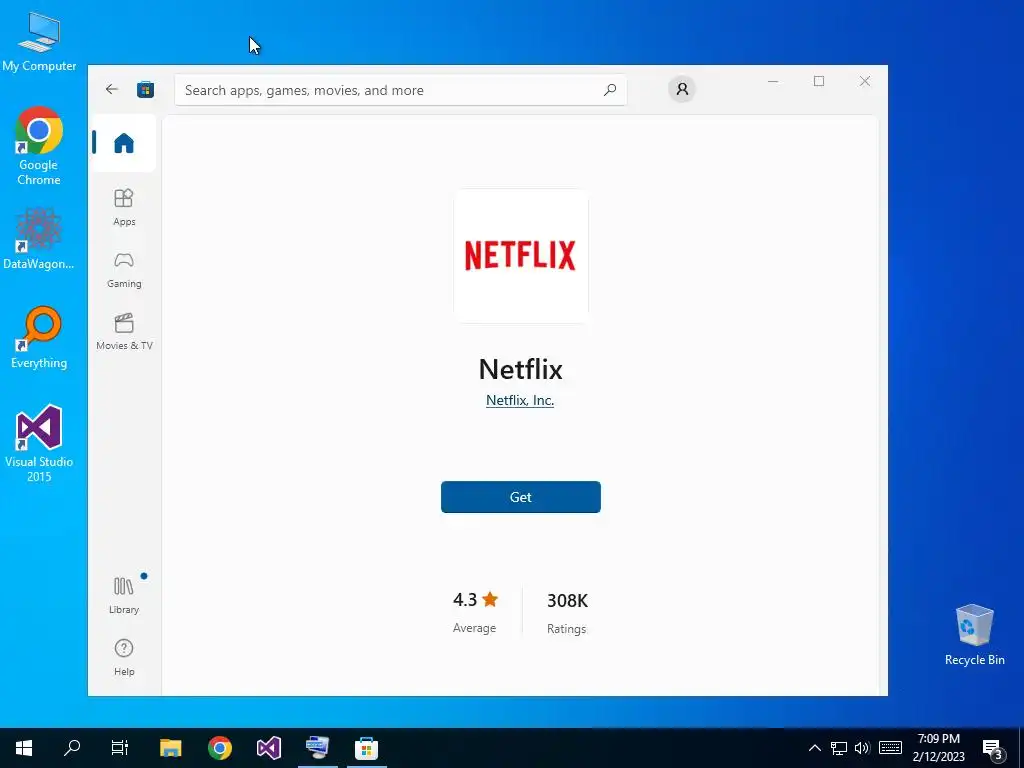Open the Movies & TV section
The width and height of the screenshot is (1024, 768).
(124, 332)
